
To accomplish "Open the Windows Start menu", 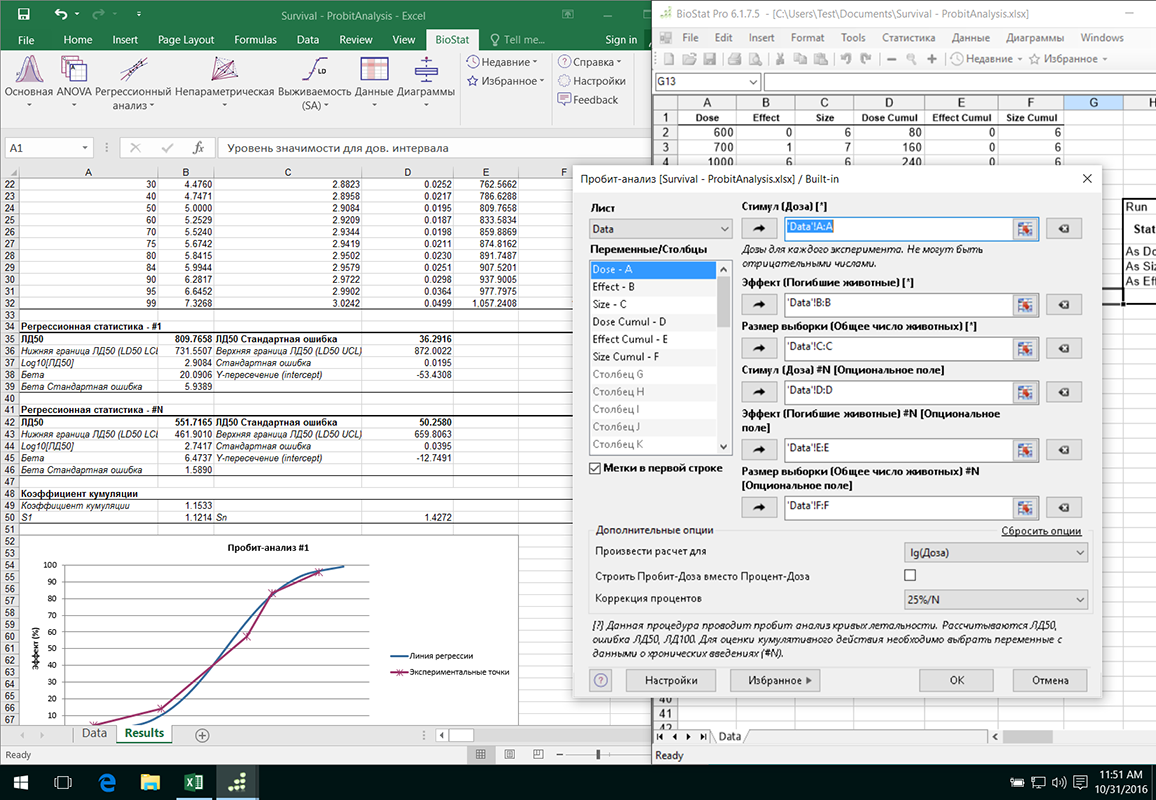I will [x=21, y=782].
